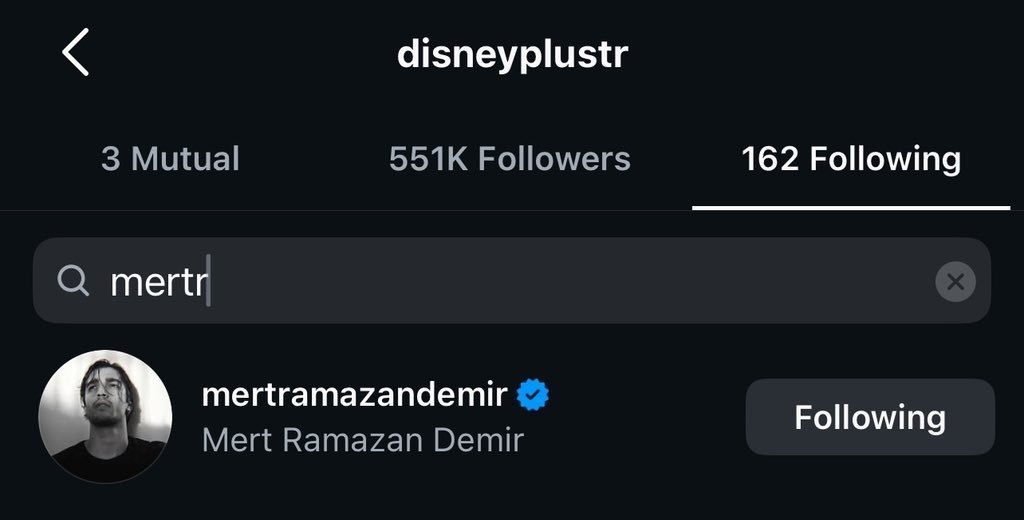Unfollow mertramazandemir via the Following button
The height and width of the screenshot is (520, 1024).
pyautogui.click(x=870, y=417)
